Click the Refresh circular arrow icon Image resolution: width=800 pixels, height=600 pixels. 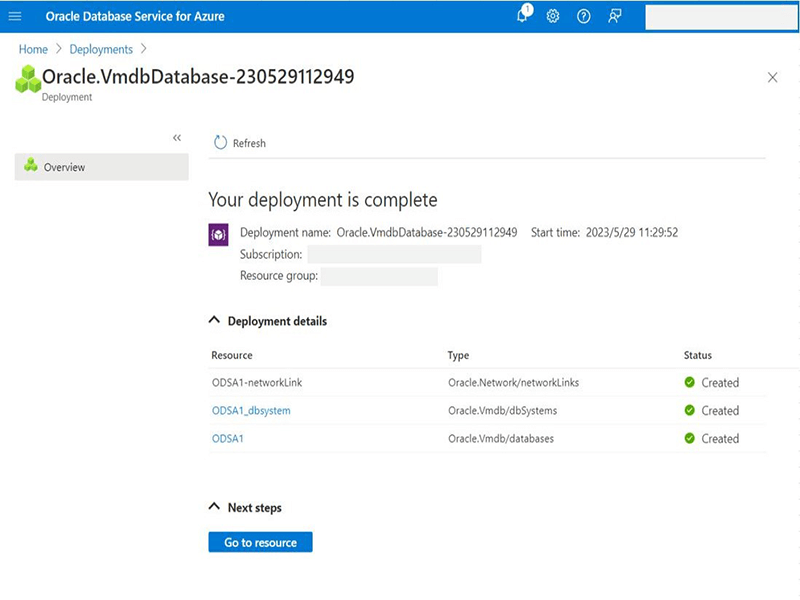(220, 143)
